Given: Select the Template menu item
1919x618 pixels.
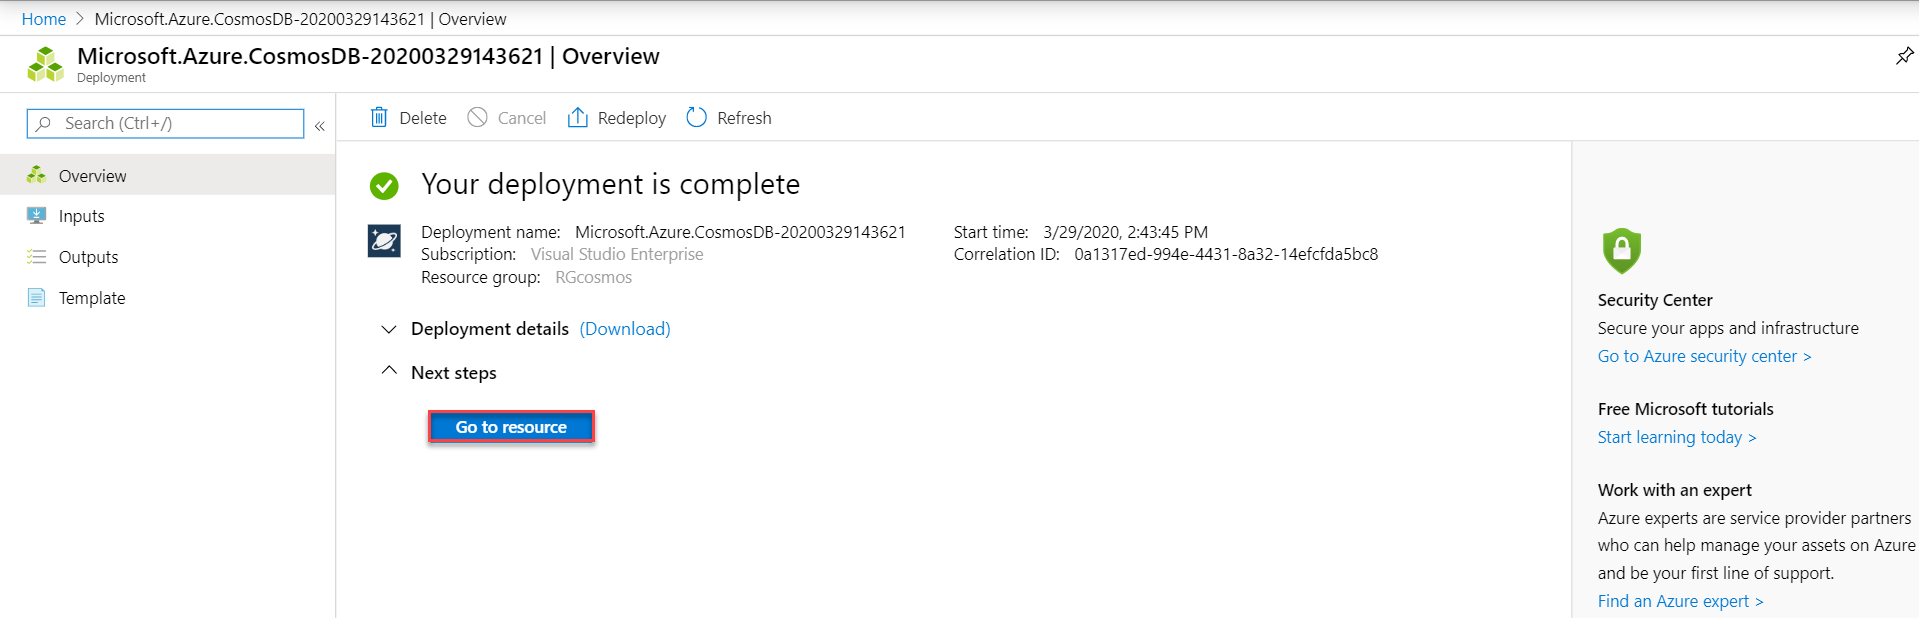Looking at the screenshot, I should pyautogui.click(x=92, y=298).
